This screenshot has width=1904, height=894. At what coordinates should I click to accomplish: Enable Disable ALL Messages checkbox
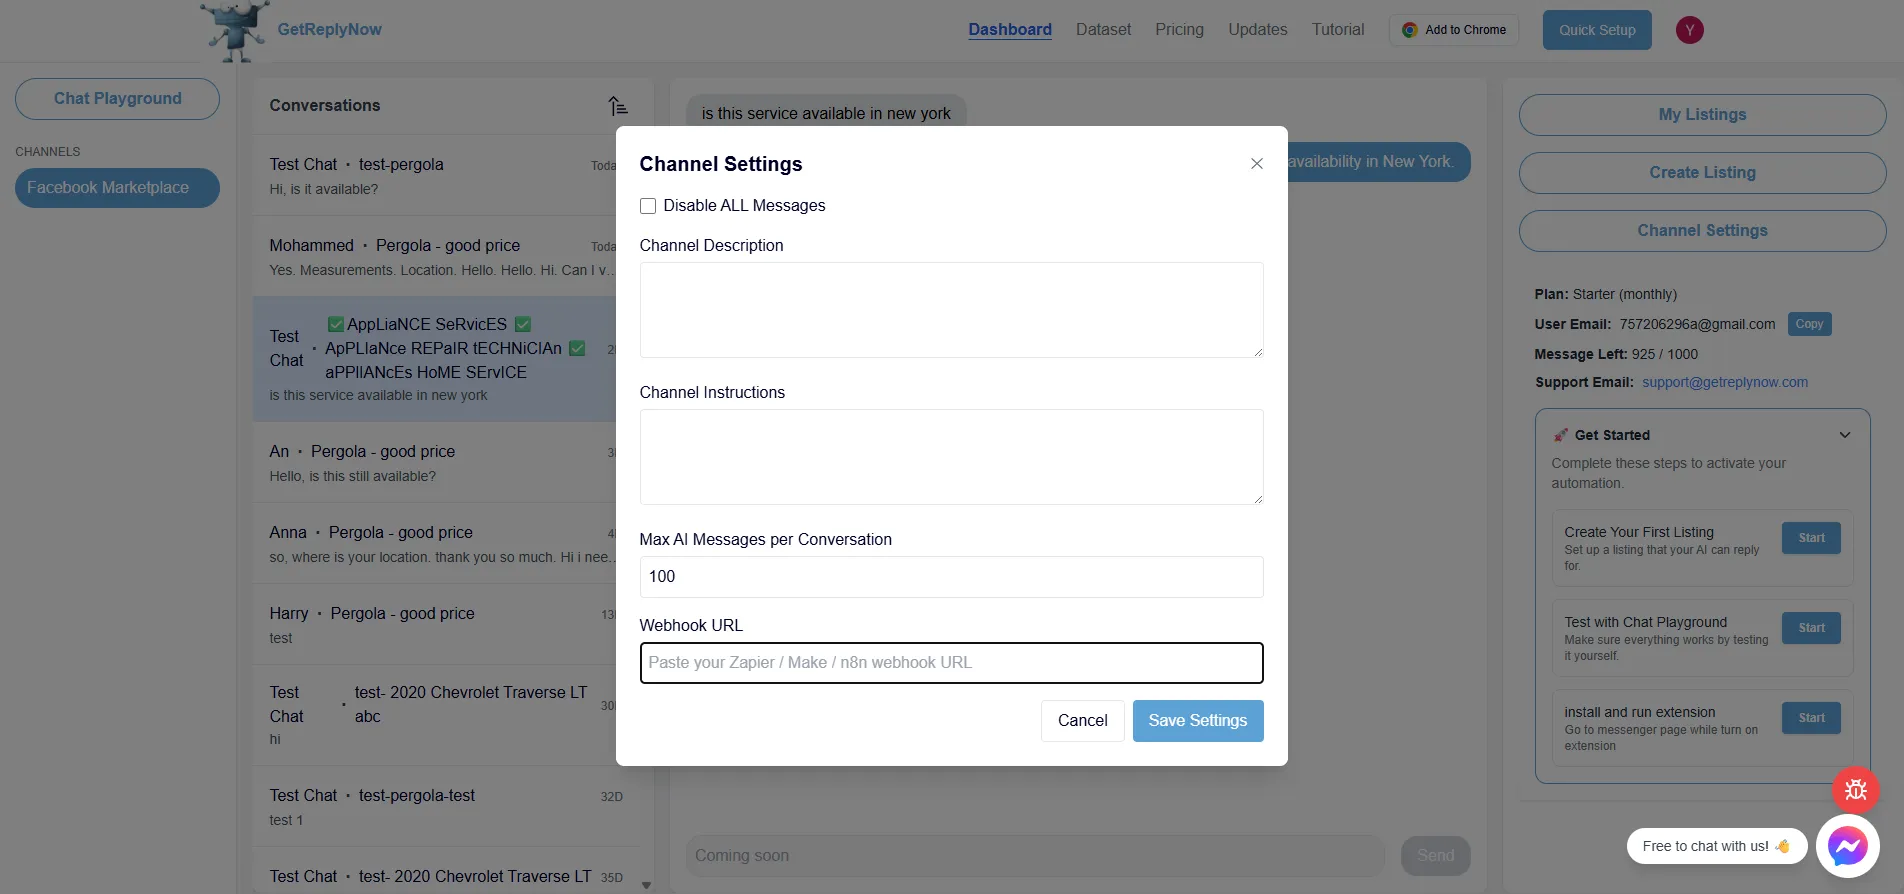click(x=648, y=206)
